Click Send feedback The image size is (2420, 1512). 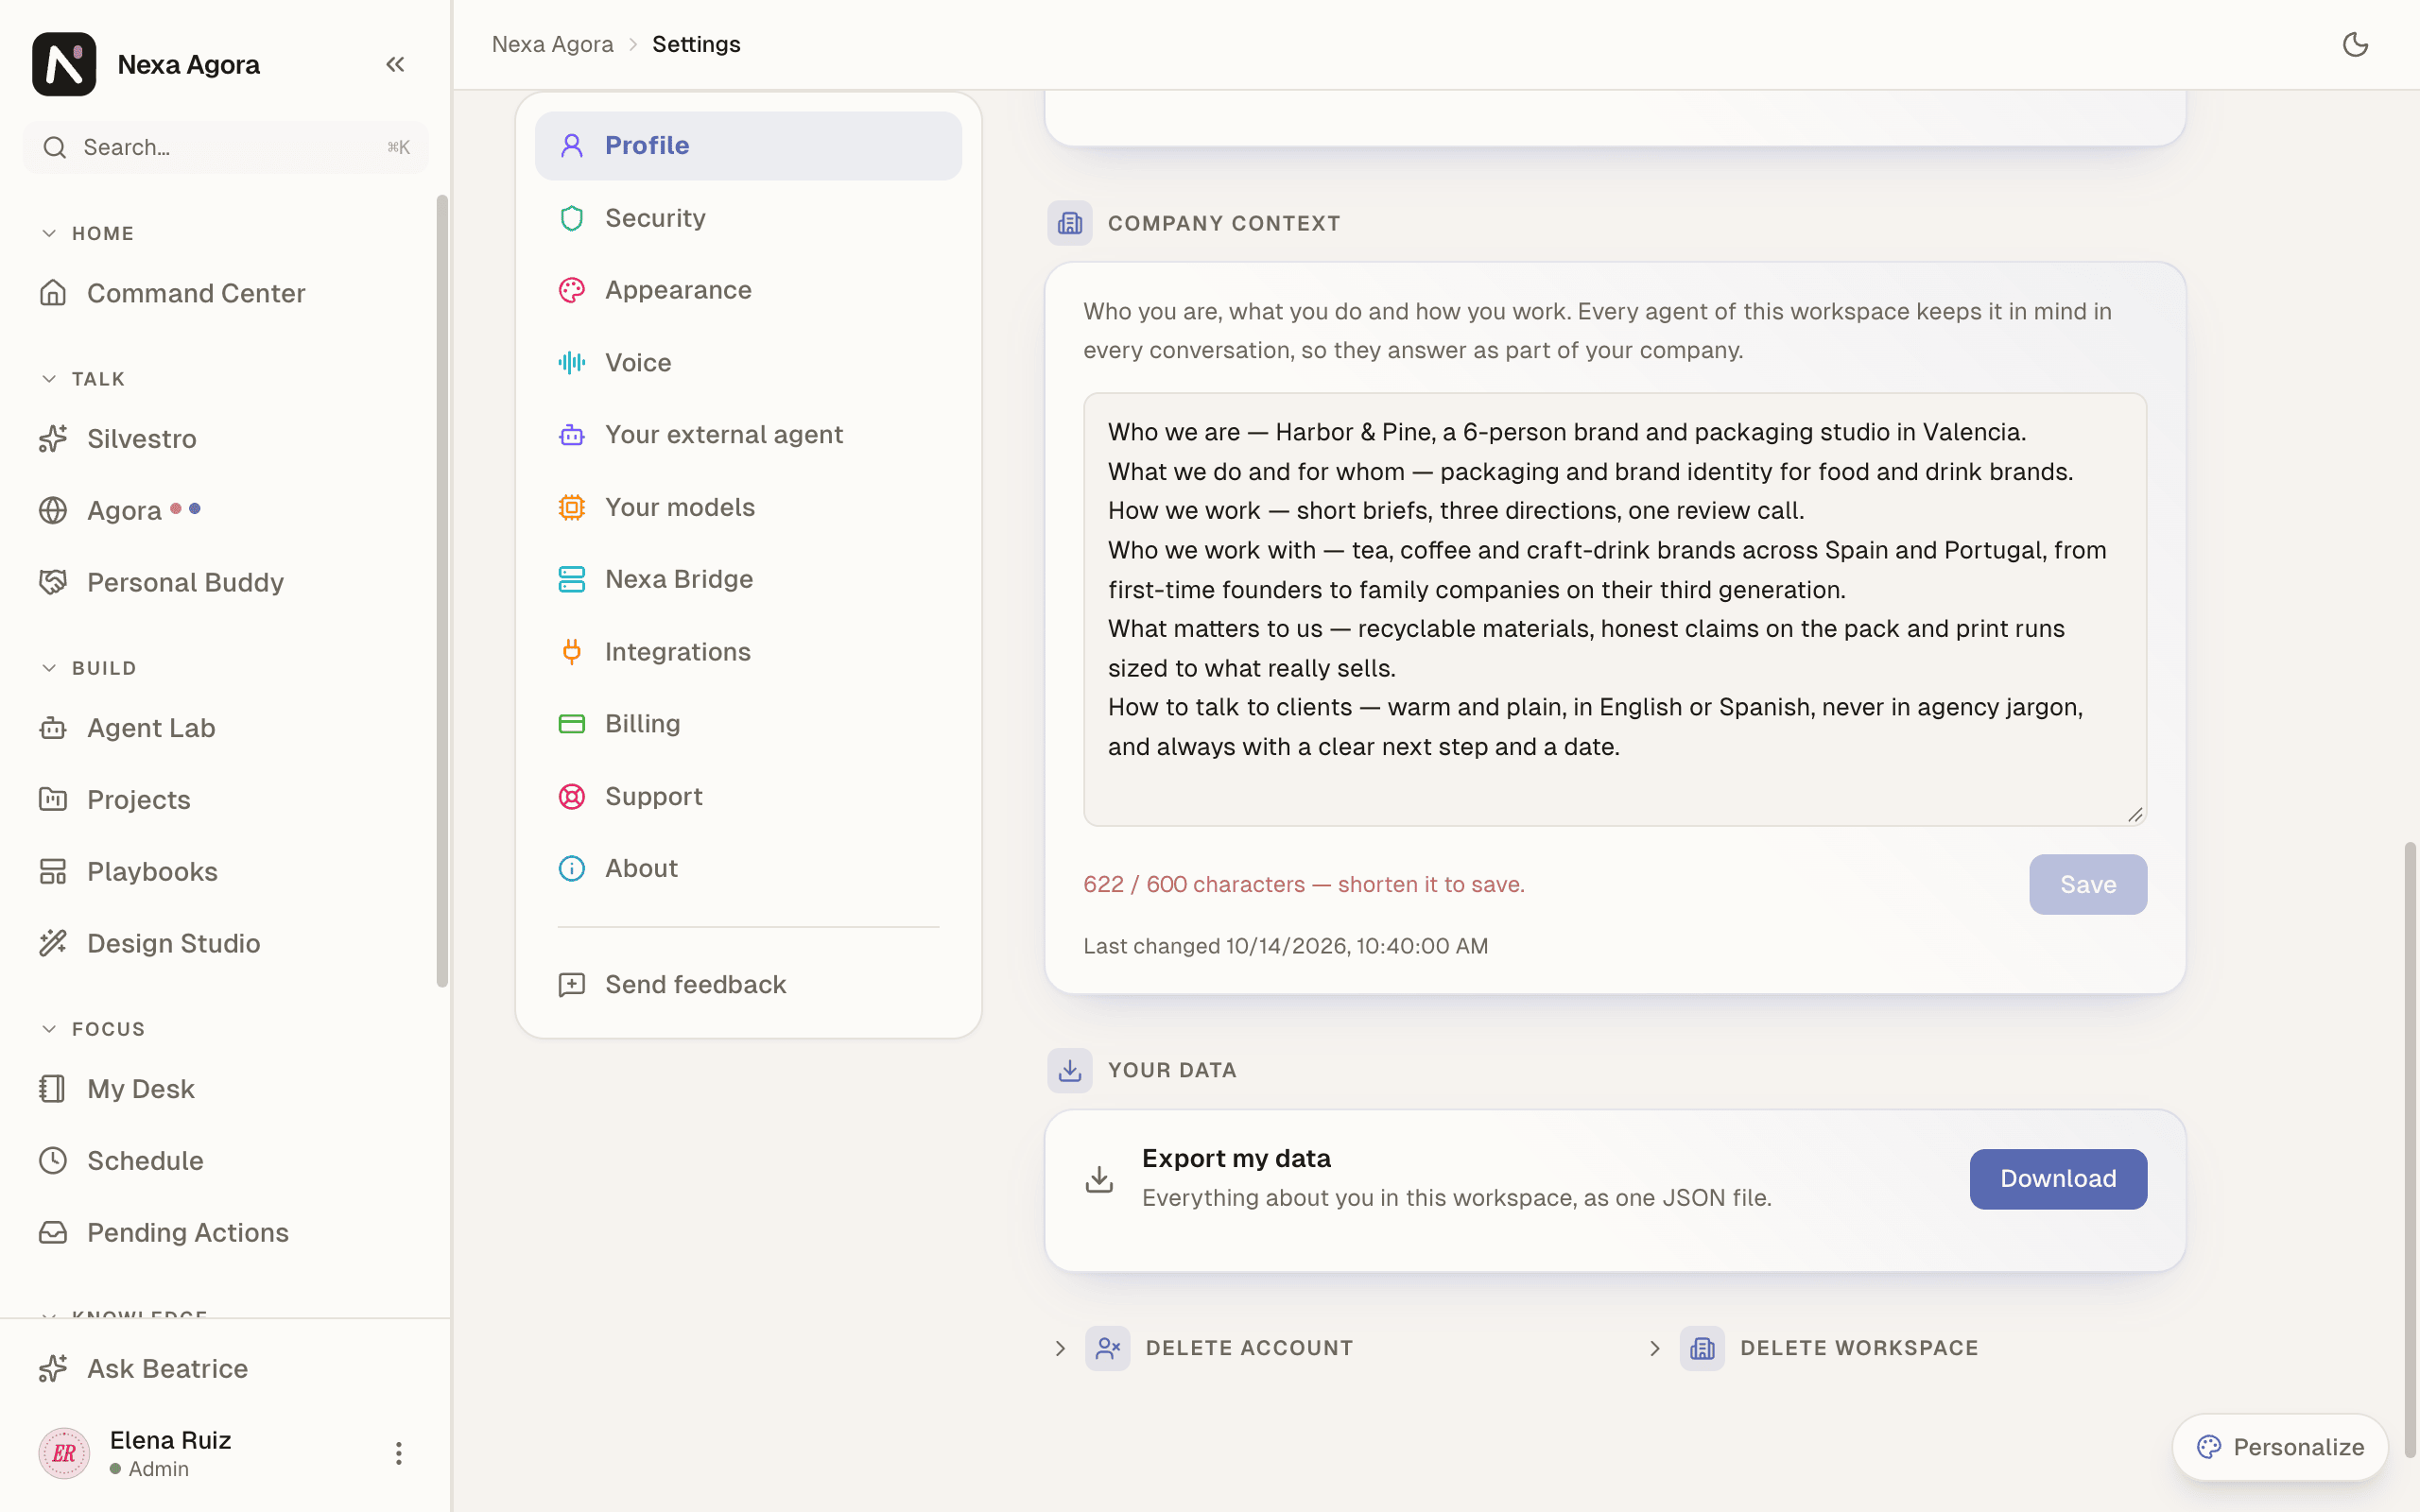748,985
